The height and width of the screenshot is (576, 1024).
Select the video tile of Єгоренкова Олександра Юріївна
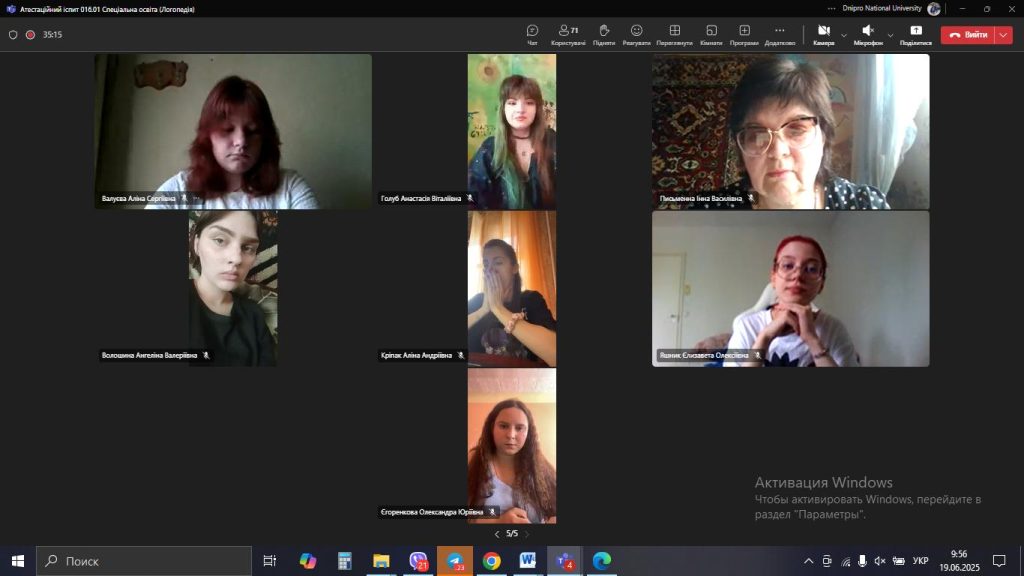(512, 446)
